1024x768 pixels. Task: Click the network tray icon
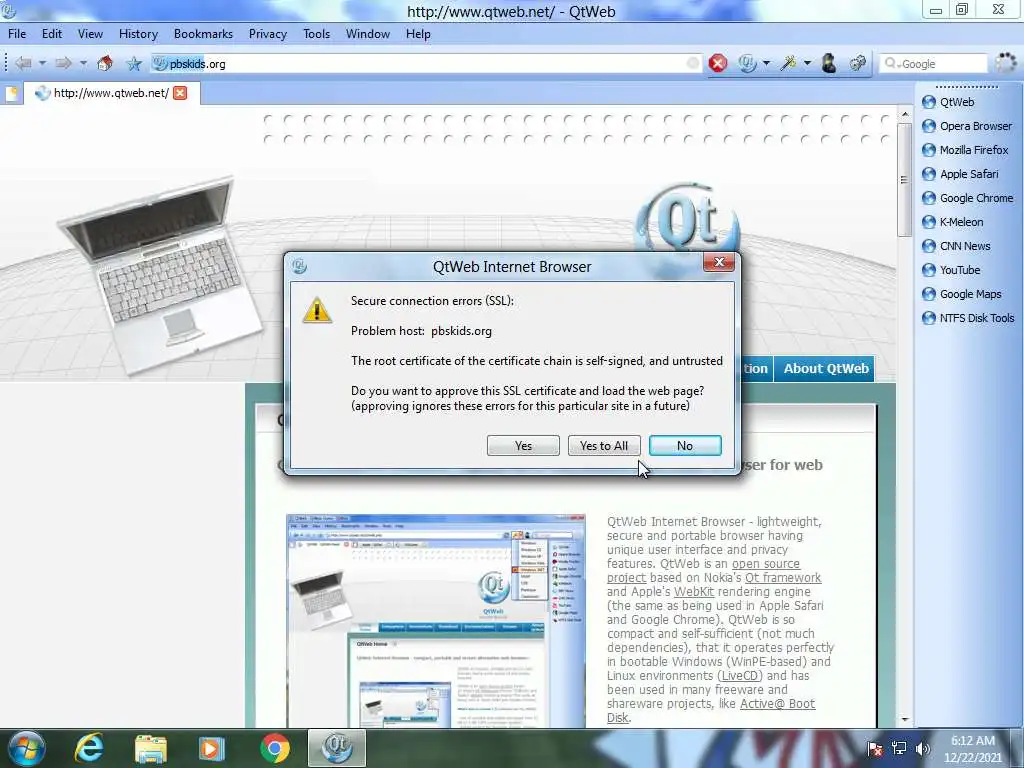coord(899,748)
